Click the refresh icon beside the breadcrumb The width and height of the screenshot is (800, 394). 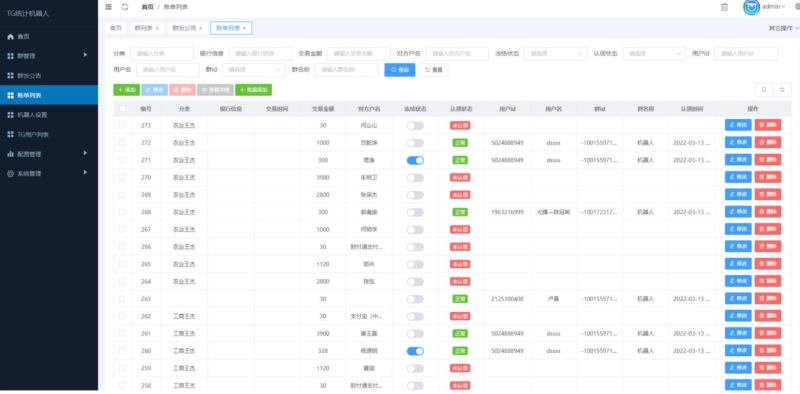[124, 7]
